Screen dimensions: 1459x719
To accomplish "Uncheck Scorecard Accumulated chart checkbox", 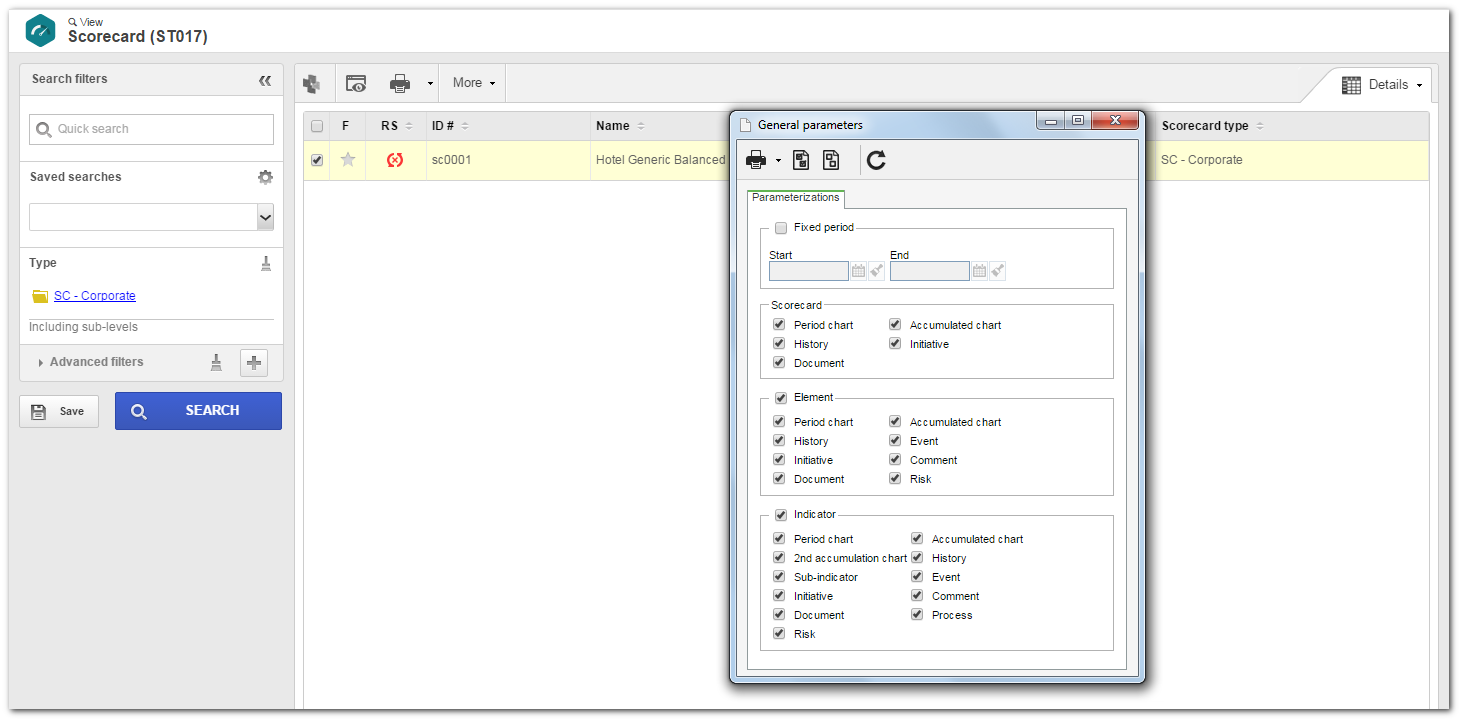I will point(895,325).
